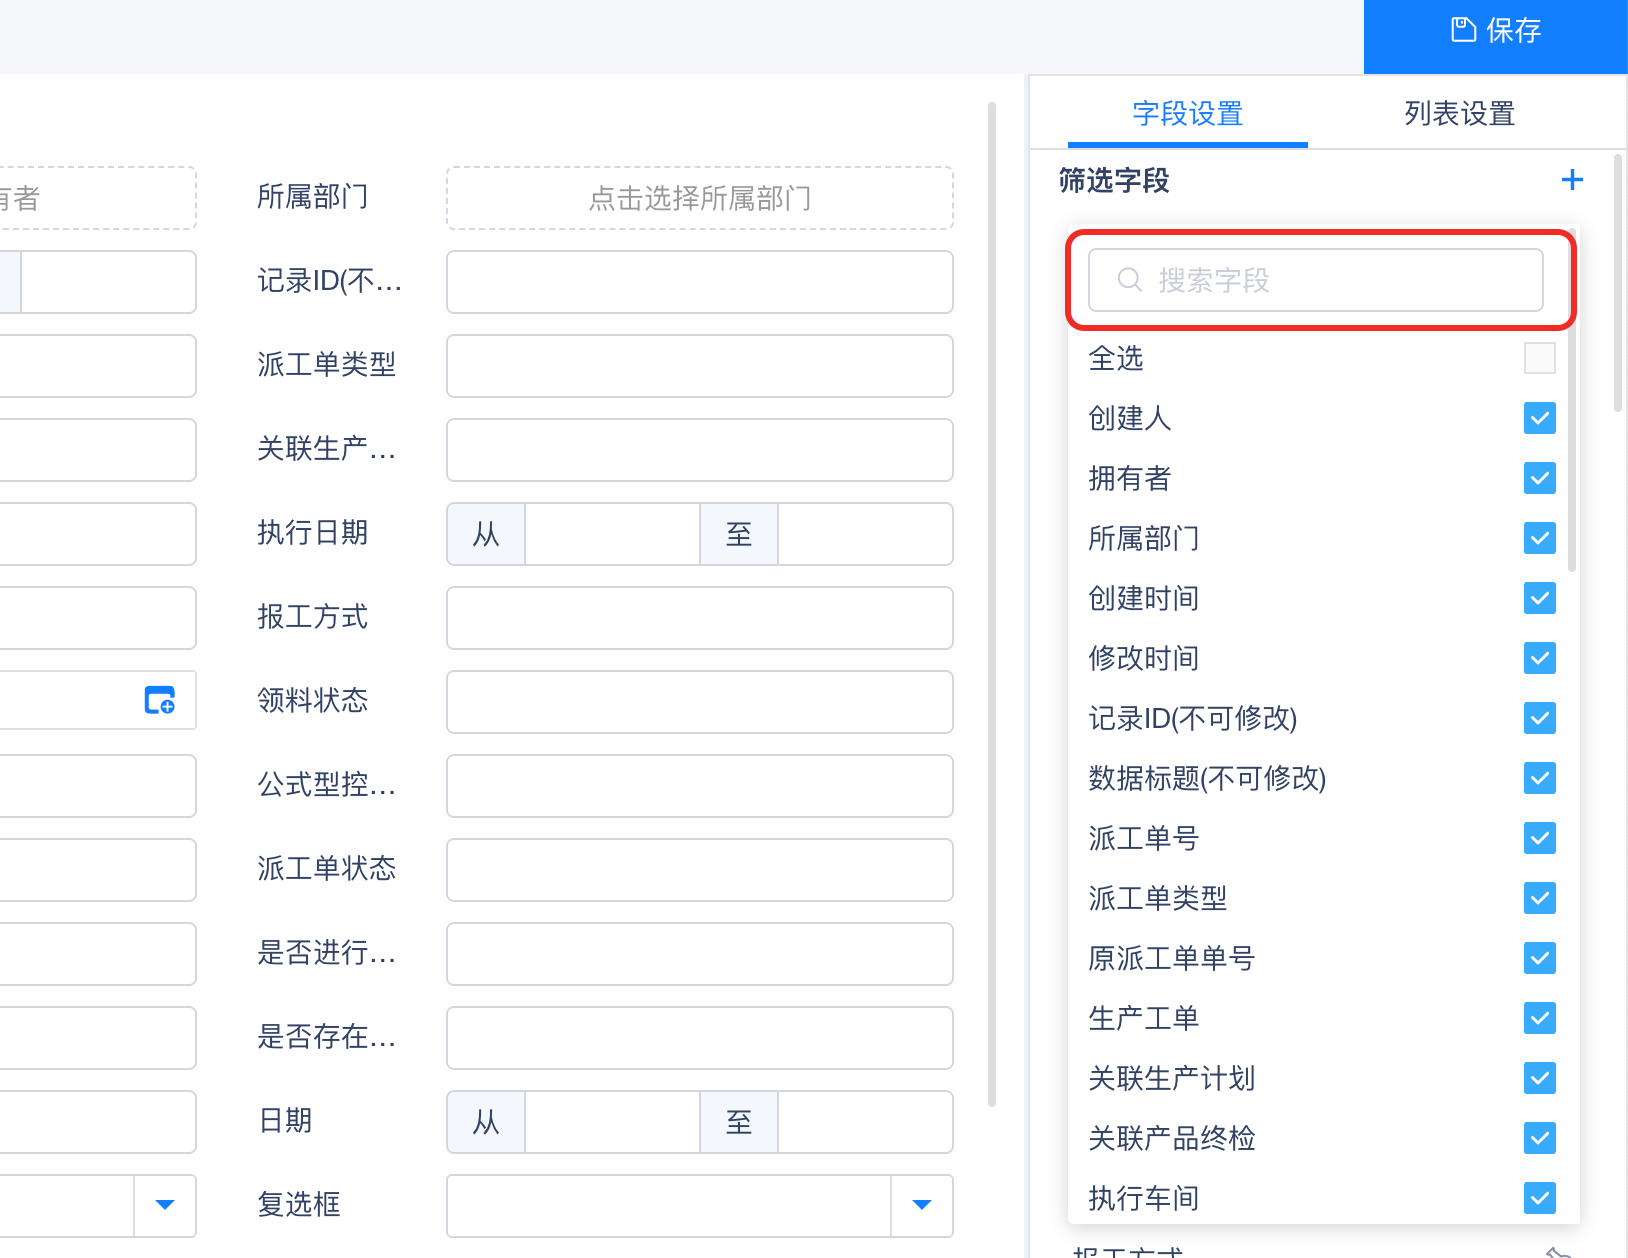The width and height of the screenshot is (1628, 1258).
Task: Click 点击选择所属部门 selector field
Action: point(700,198)
